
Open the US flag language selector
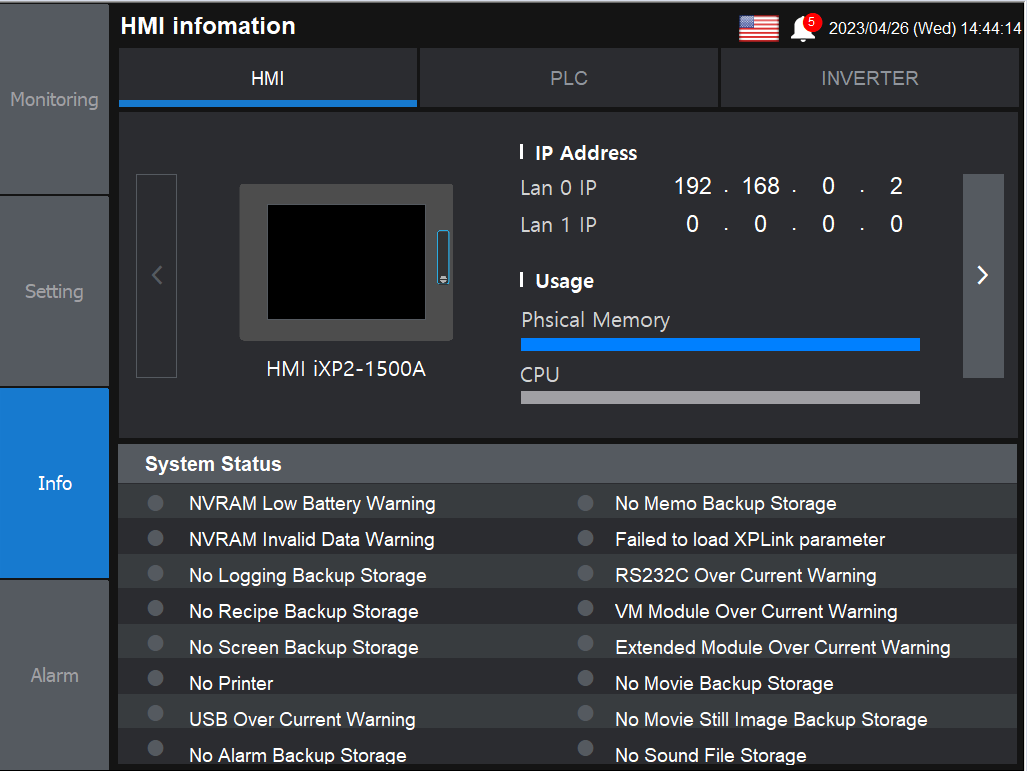click(758, 28)
